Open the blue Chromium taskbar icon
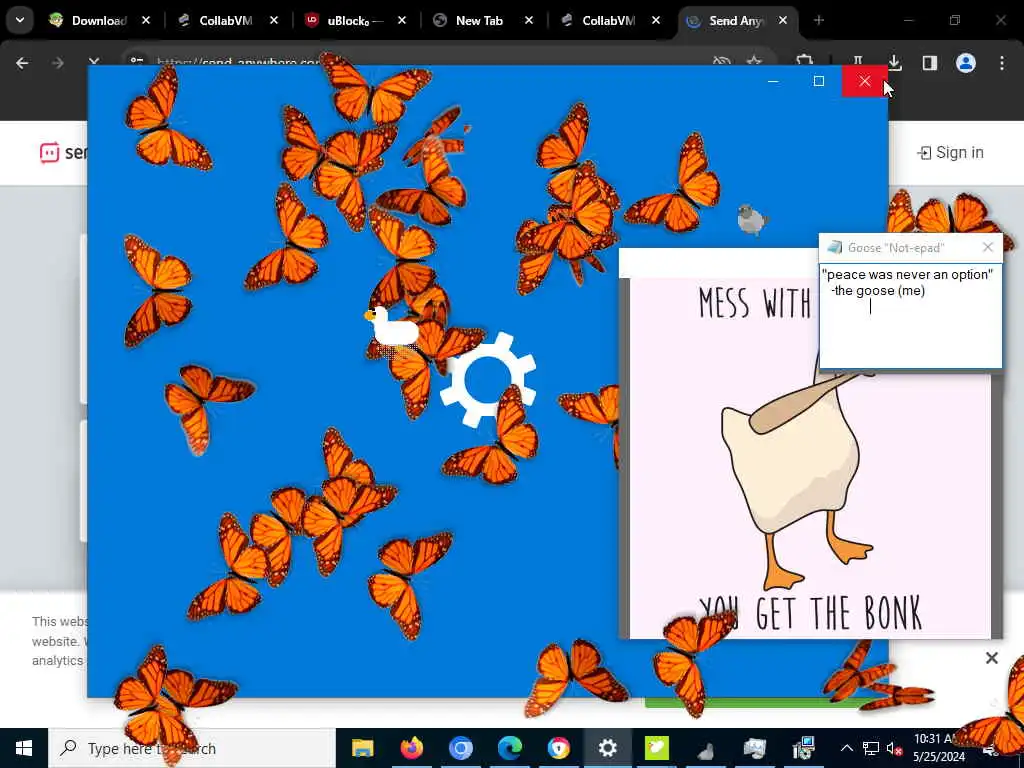 pos(460,748)
